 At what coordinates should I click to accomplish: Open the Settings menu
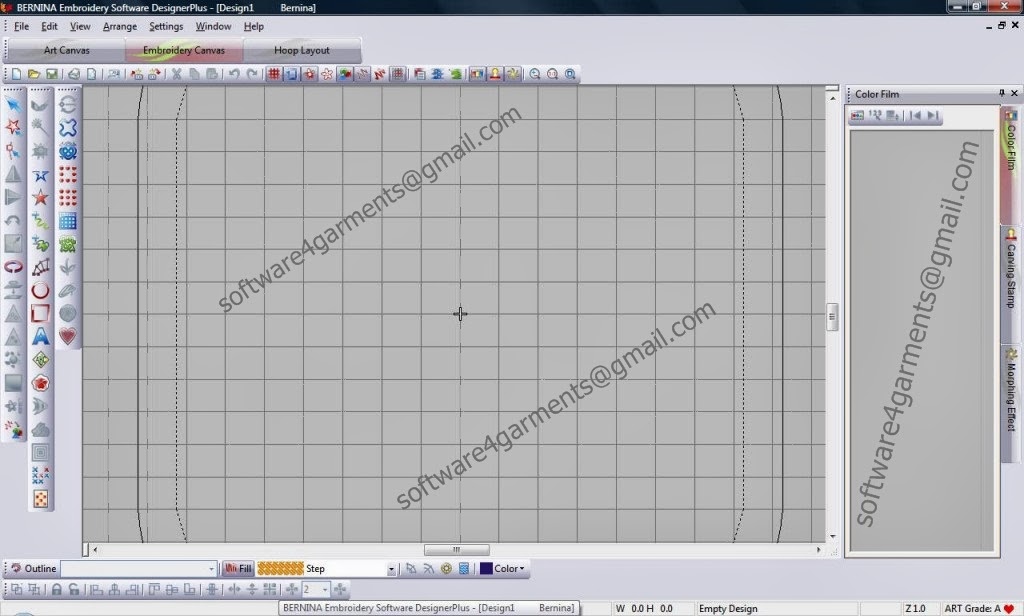[x=166, y=26]
